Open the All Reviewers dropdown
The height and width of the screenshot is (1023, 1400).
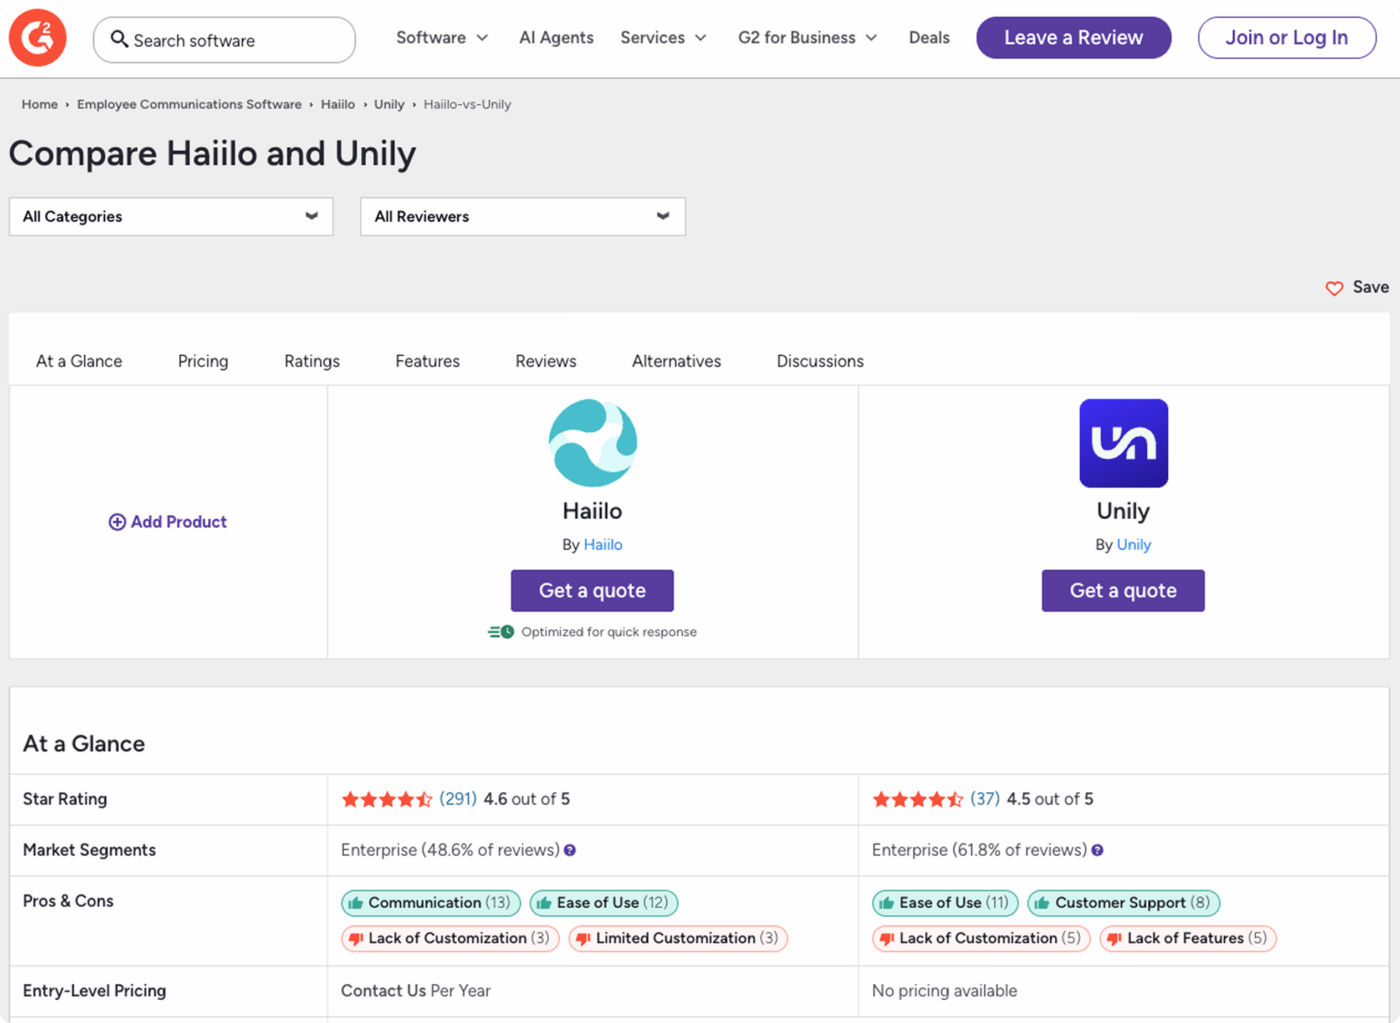point(523,217)
